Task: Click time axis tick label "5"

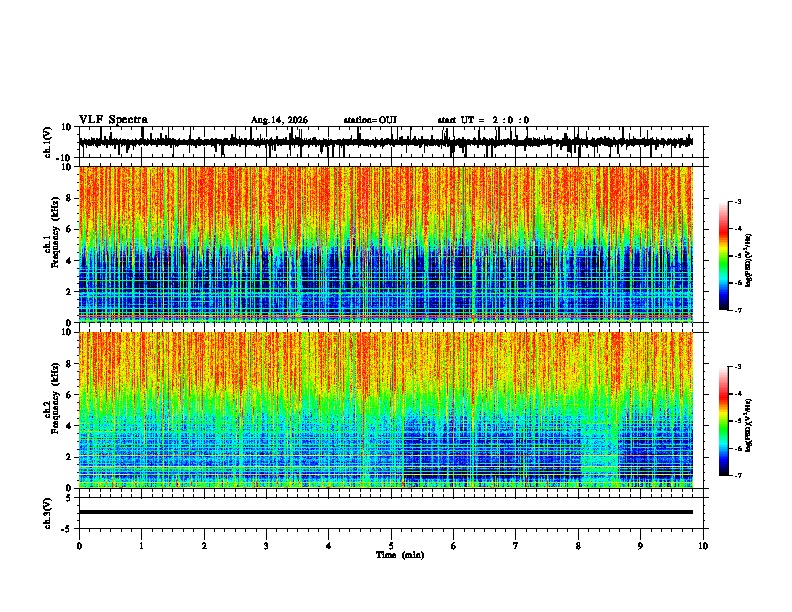Action: pyautogui.click(x=391, y=546)
